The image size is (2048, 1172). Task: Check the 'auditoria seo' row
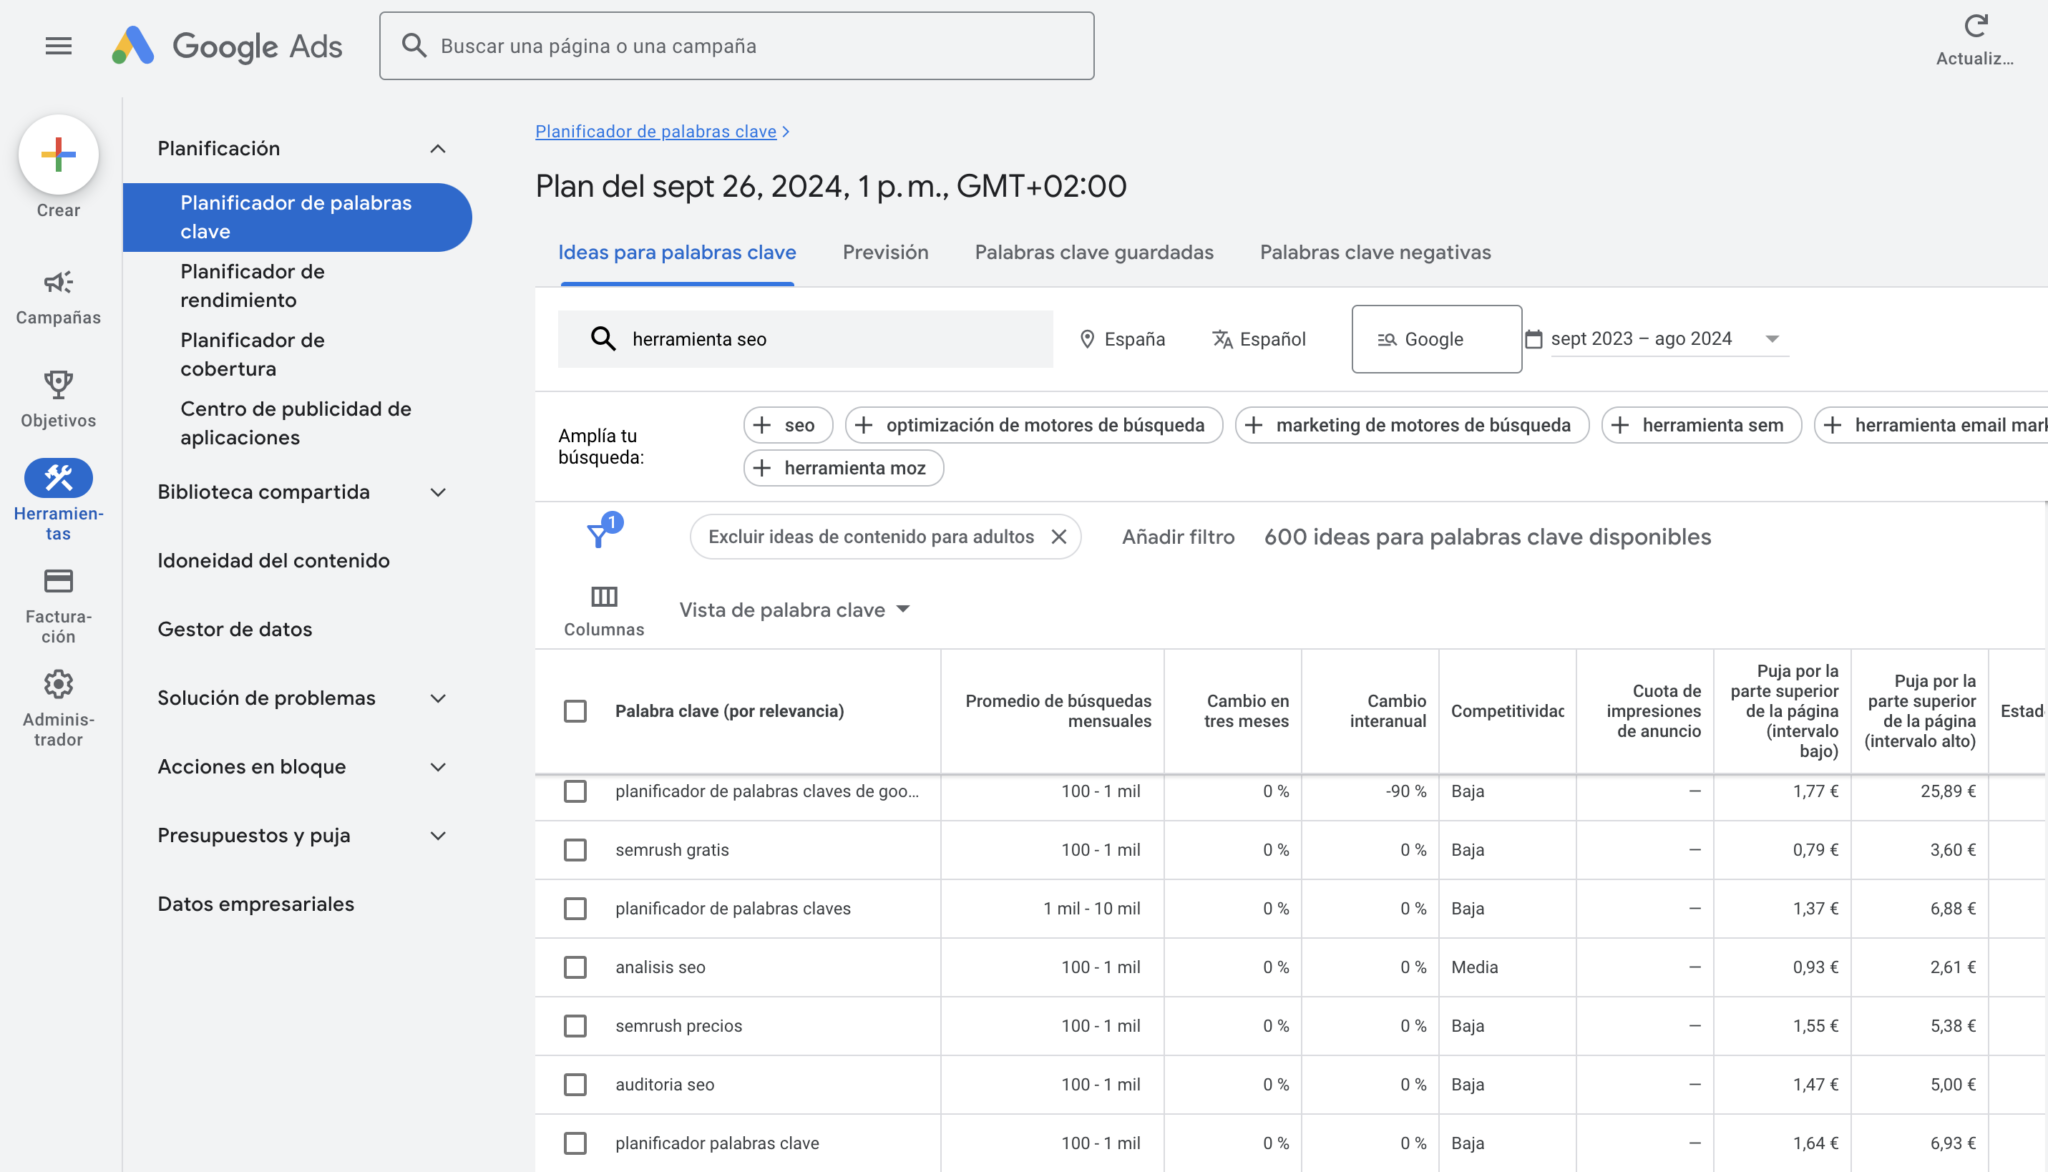coord(575,1085)
